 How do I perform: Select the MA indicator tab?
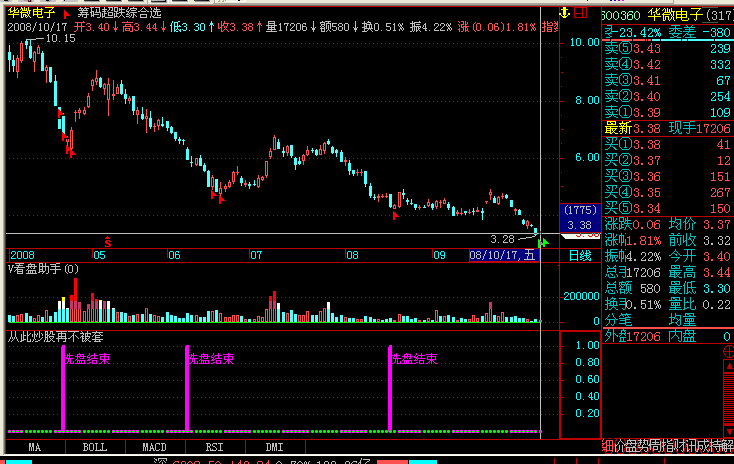(x=35, y=447)
